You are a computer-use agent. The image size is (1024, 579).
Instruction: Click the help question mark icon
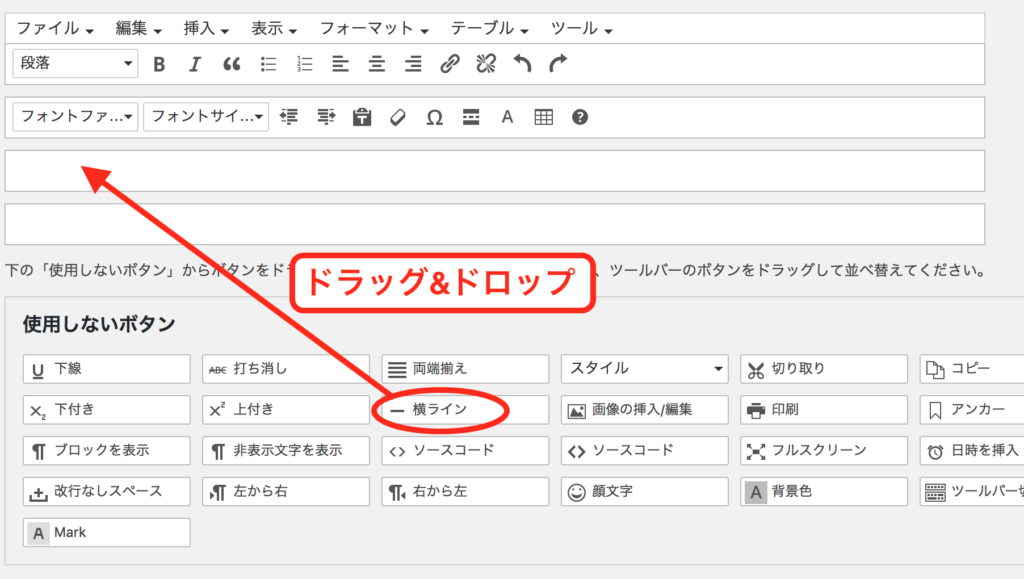pyautogui.click(x=579, y=117)
